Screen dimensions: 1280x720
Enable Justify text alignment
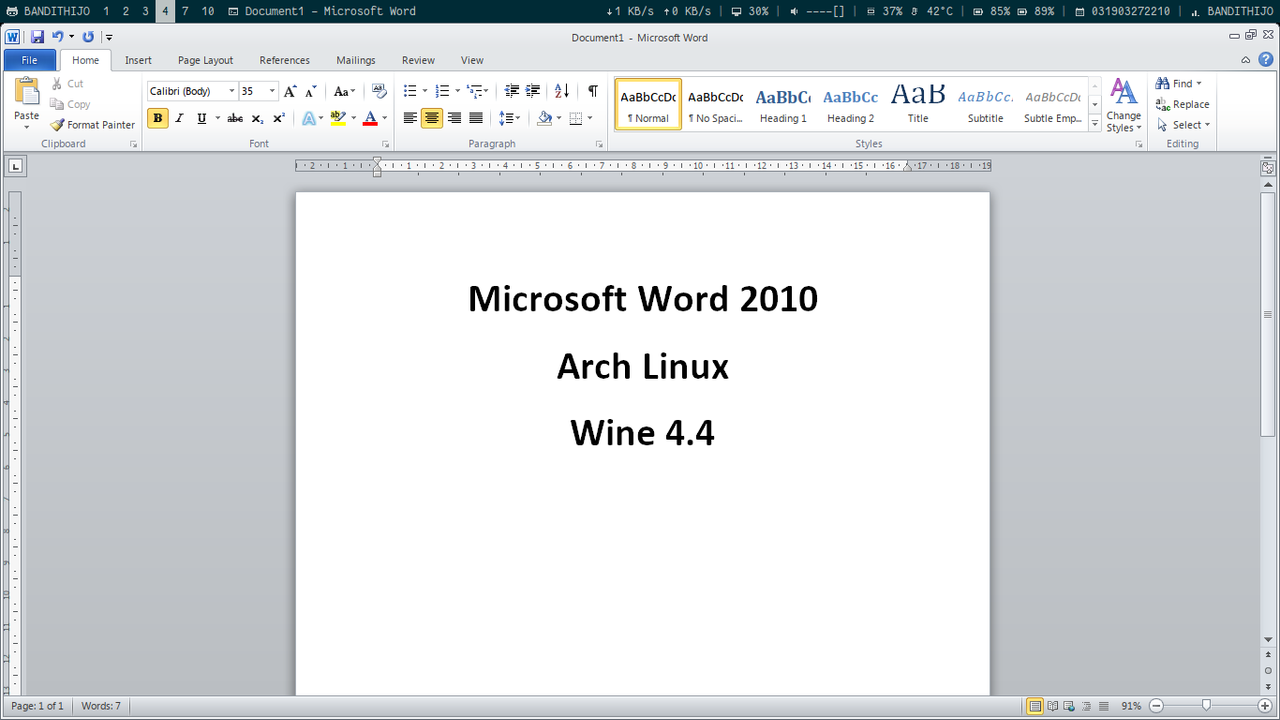click(476, 118)
